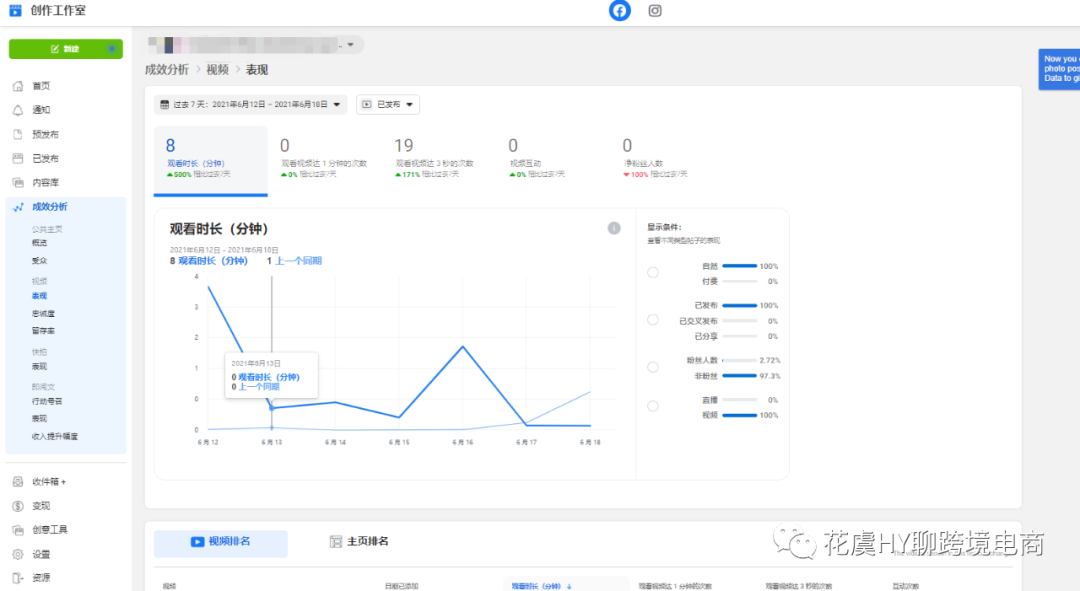The height and width of the screenshot is (591, 1080).
Task: Click the 互动次数 column header
Action: (x=906, y=586)
